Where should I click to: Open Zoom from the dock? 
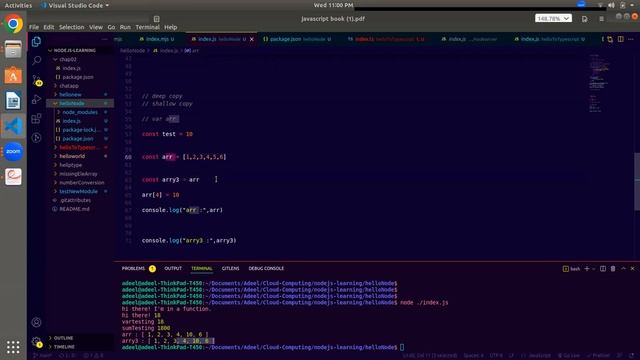(13, 151)
